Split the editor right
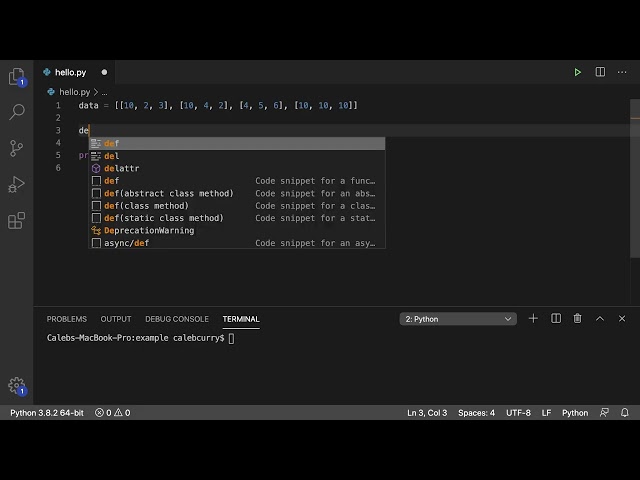640x480 pixels. pos(600,72)
